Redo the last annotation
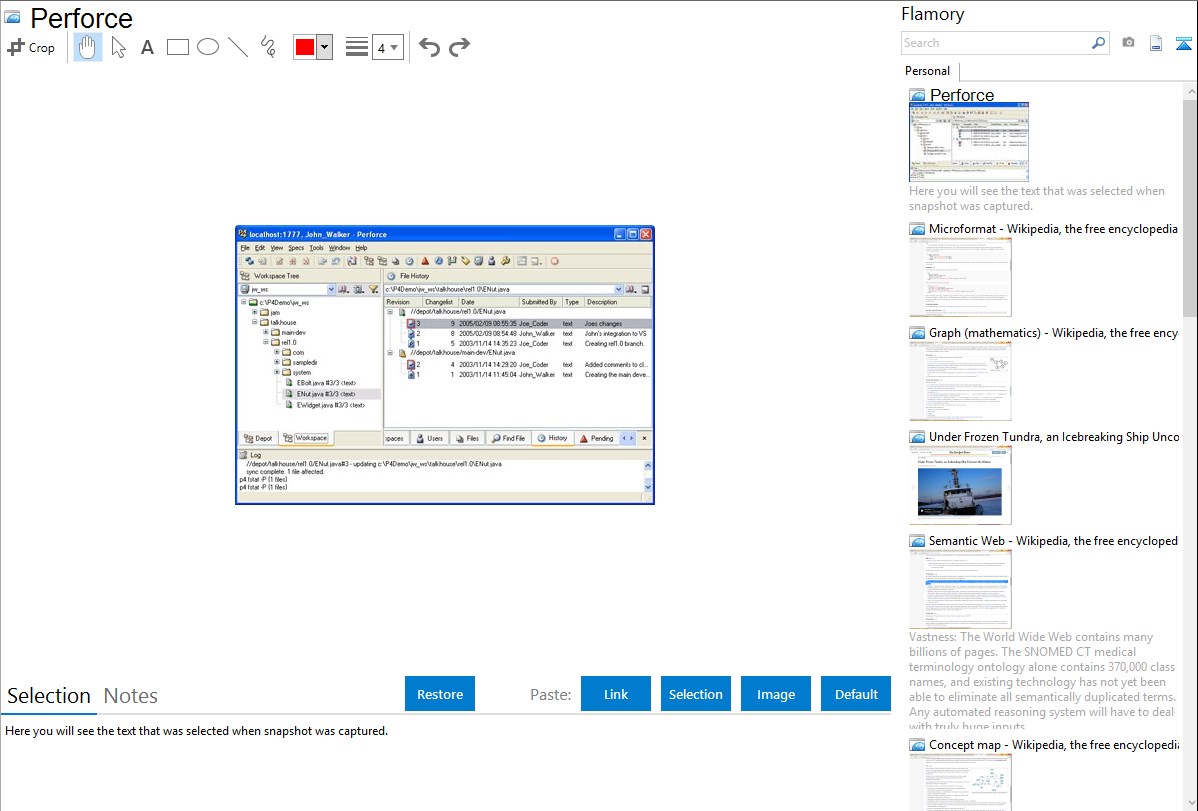The width and height of the screenshot is (1198, 811). (x=459, y=47)
